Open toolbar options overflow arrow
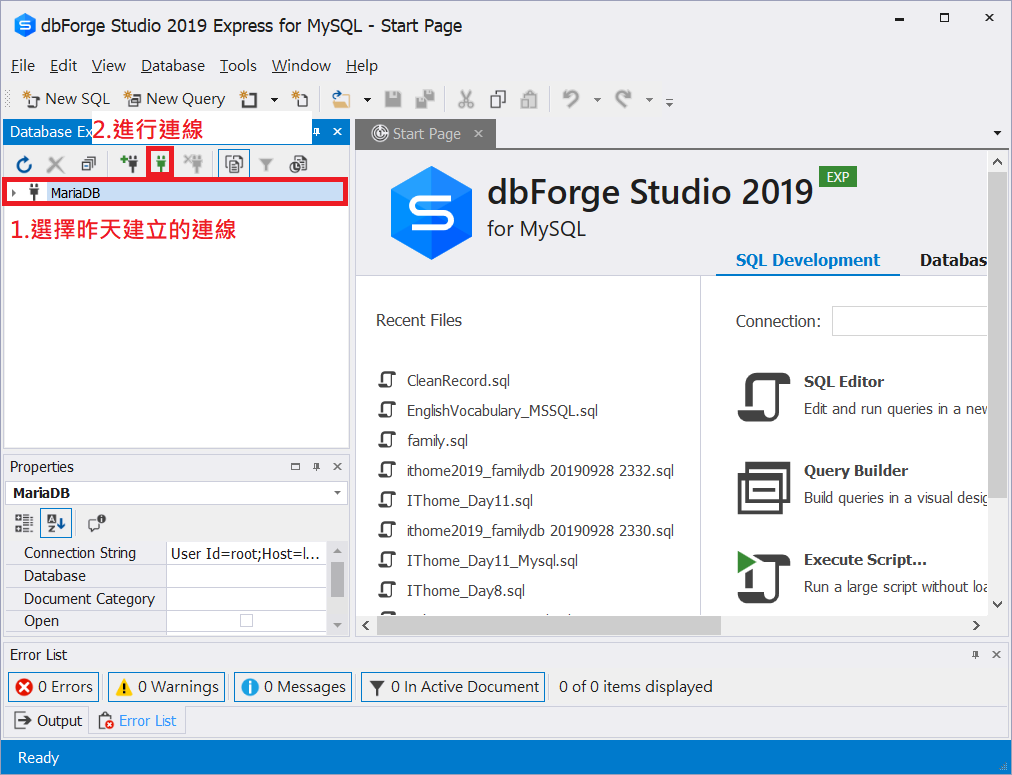Image resolution: width=1012 pixels, height=775 pixels. click(x=669, y=102)
